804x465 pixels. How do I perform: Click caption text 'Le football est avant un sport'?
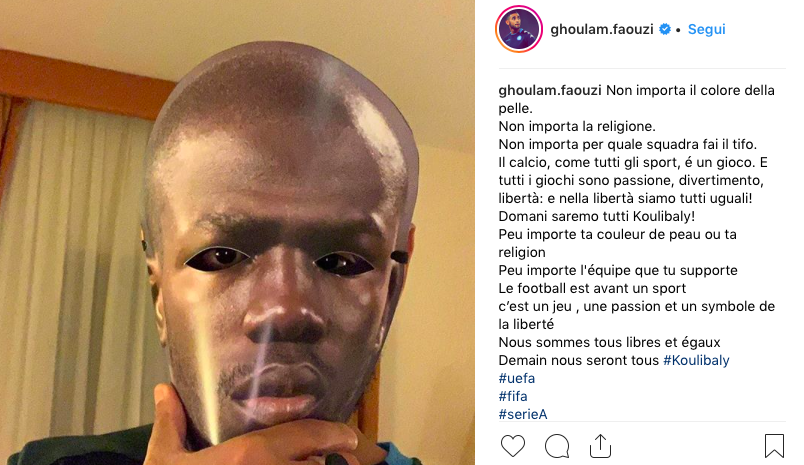tap(592, 288)
